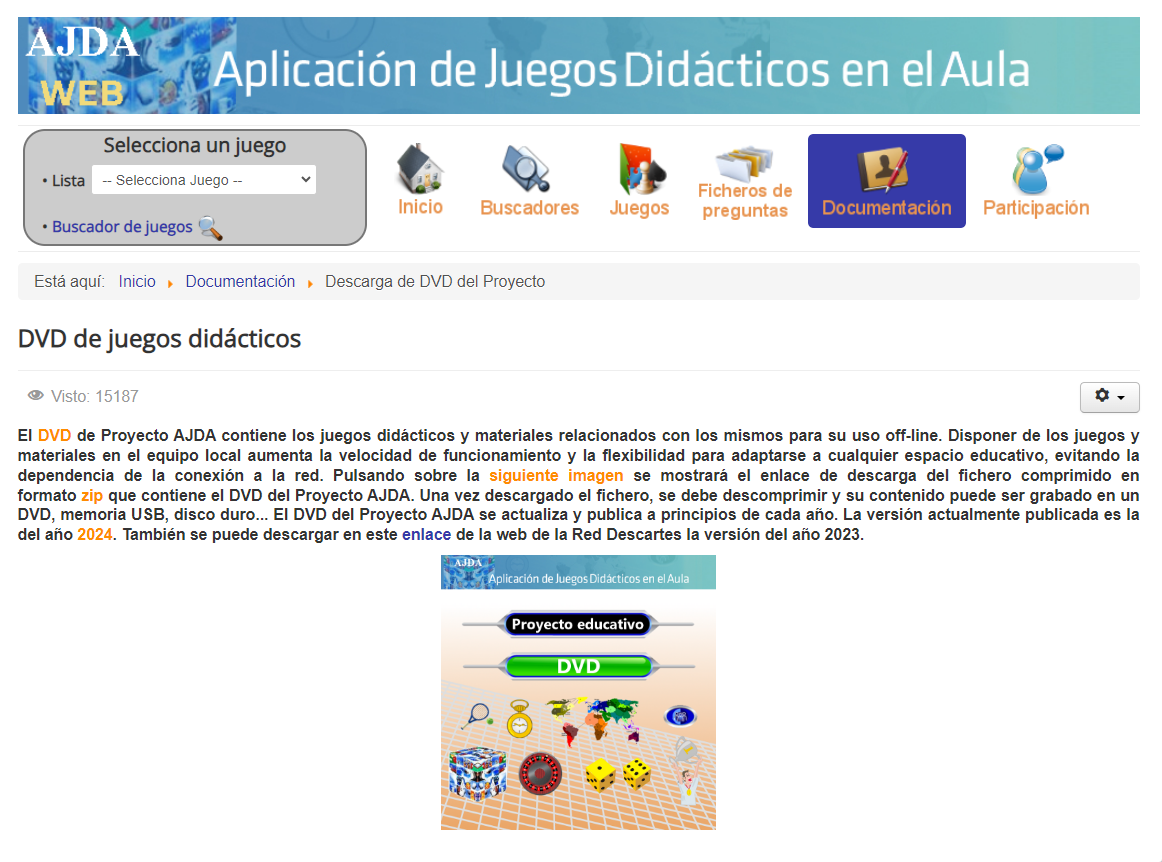Viewport: 1162px width, 862px height.
Task: Open Buscadores magnifier icon
Action: pos(527,167)
